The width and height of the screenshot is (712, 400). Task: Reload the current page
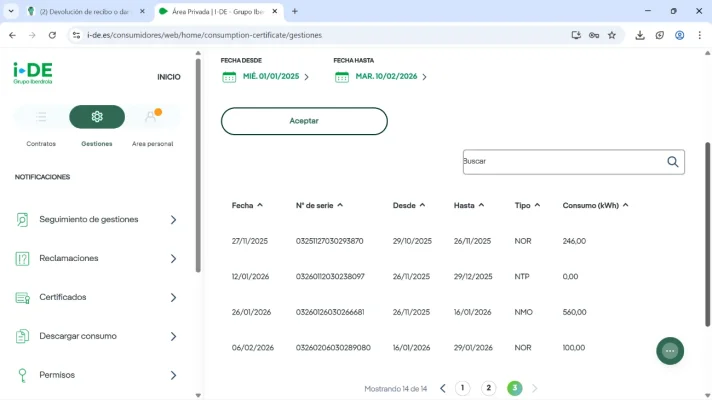pos(52,35)
